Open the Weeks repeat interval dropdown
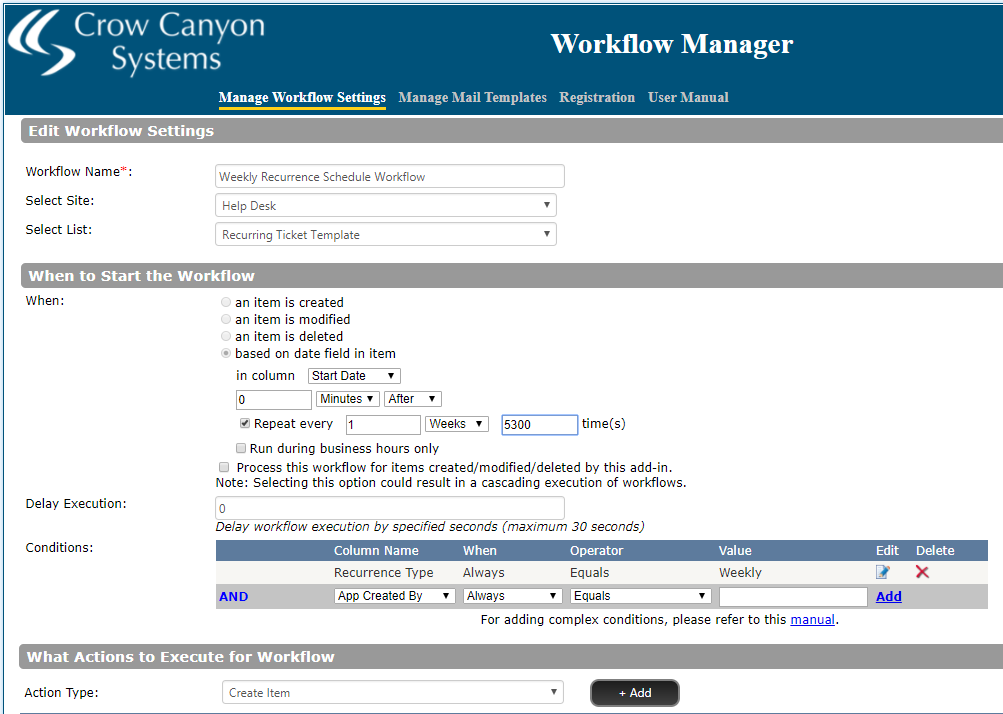Screen dimensions: 1003x714 [457, 424]
